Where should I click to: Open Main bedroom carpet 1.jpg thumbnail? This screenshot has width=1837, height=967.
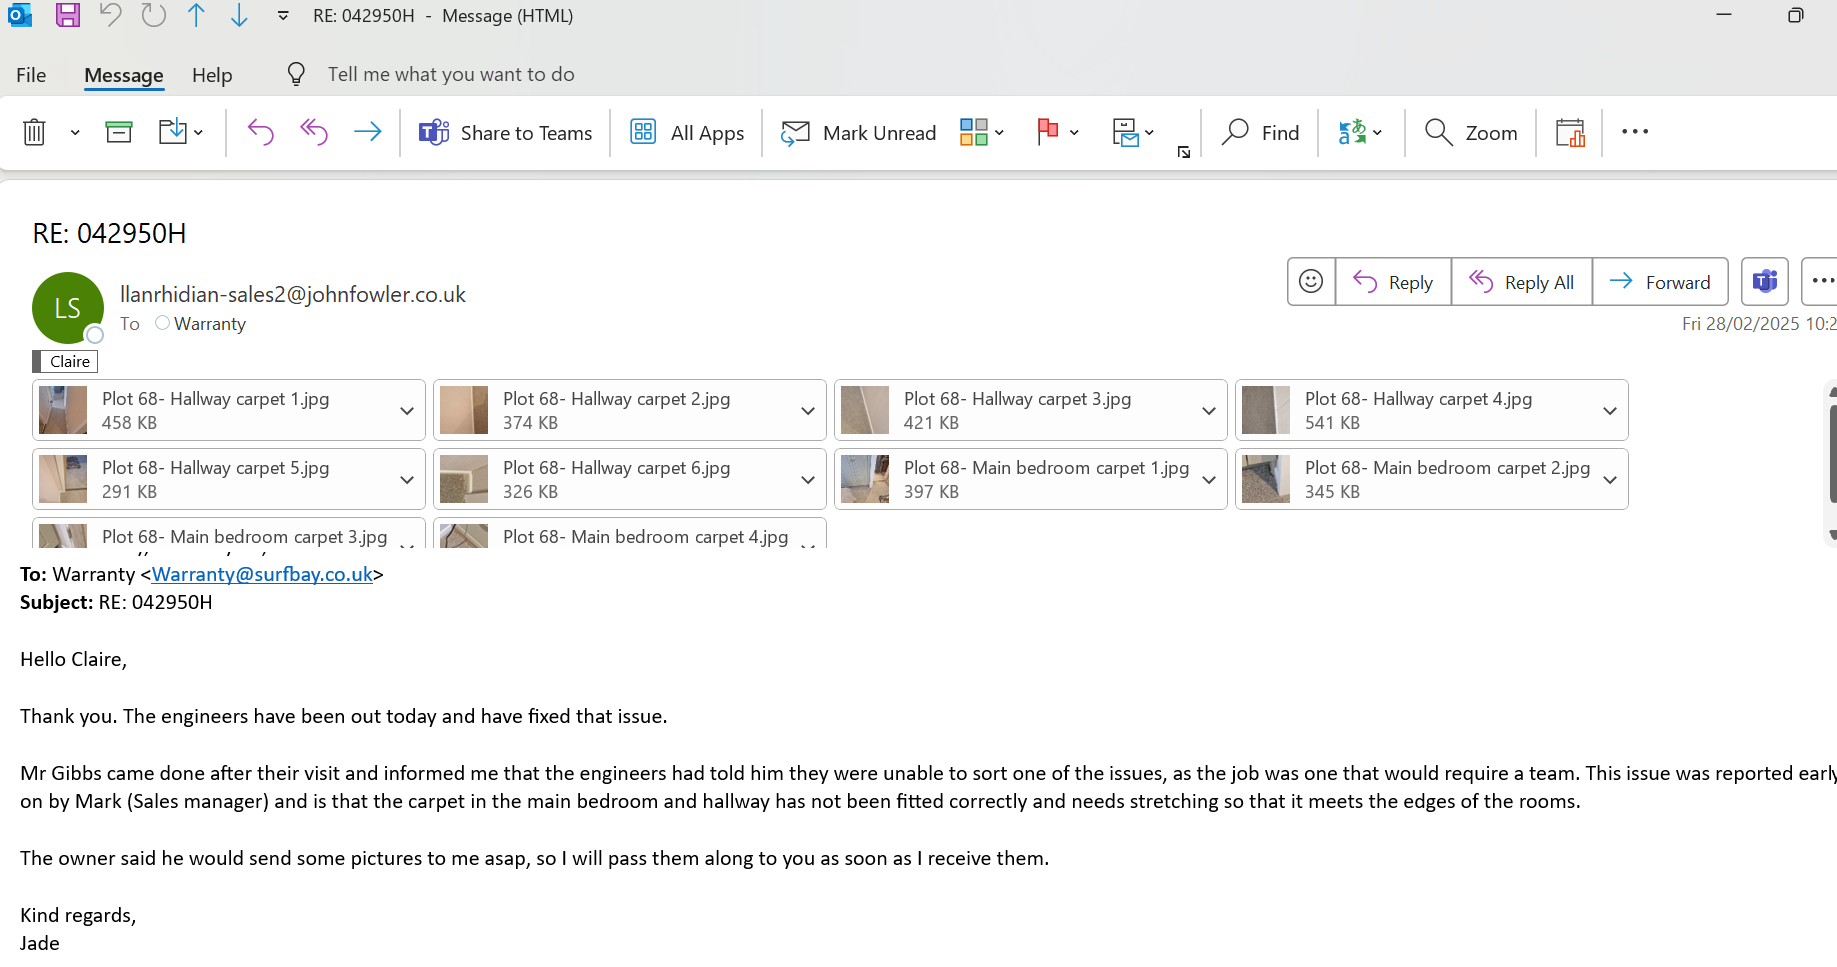(865, 479)
